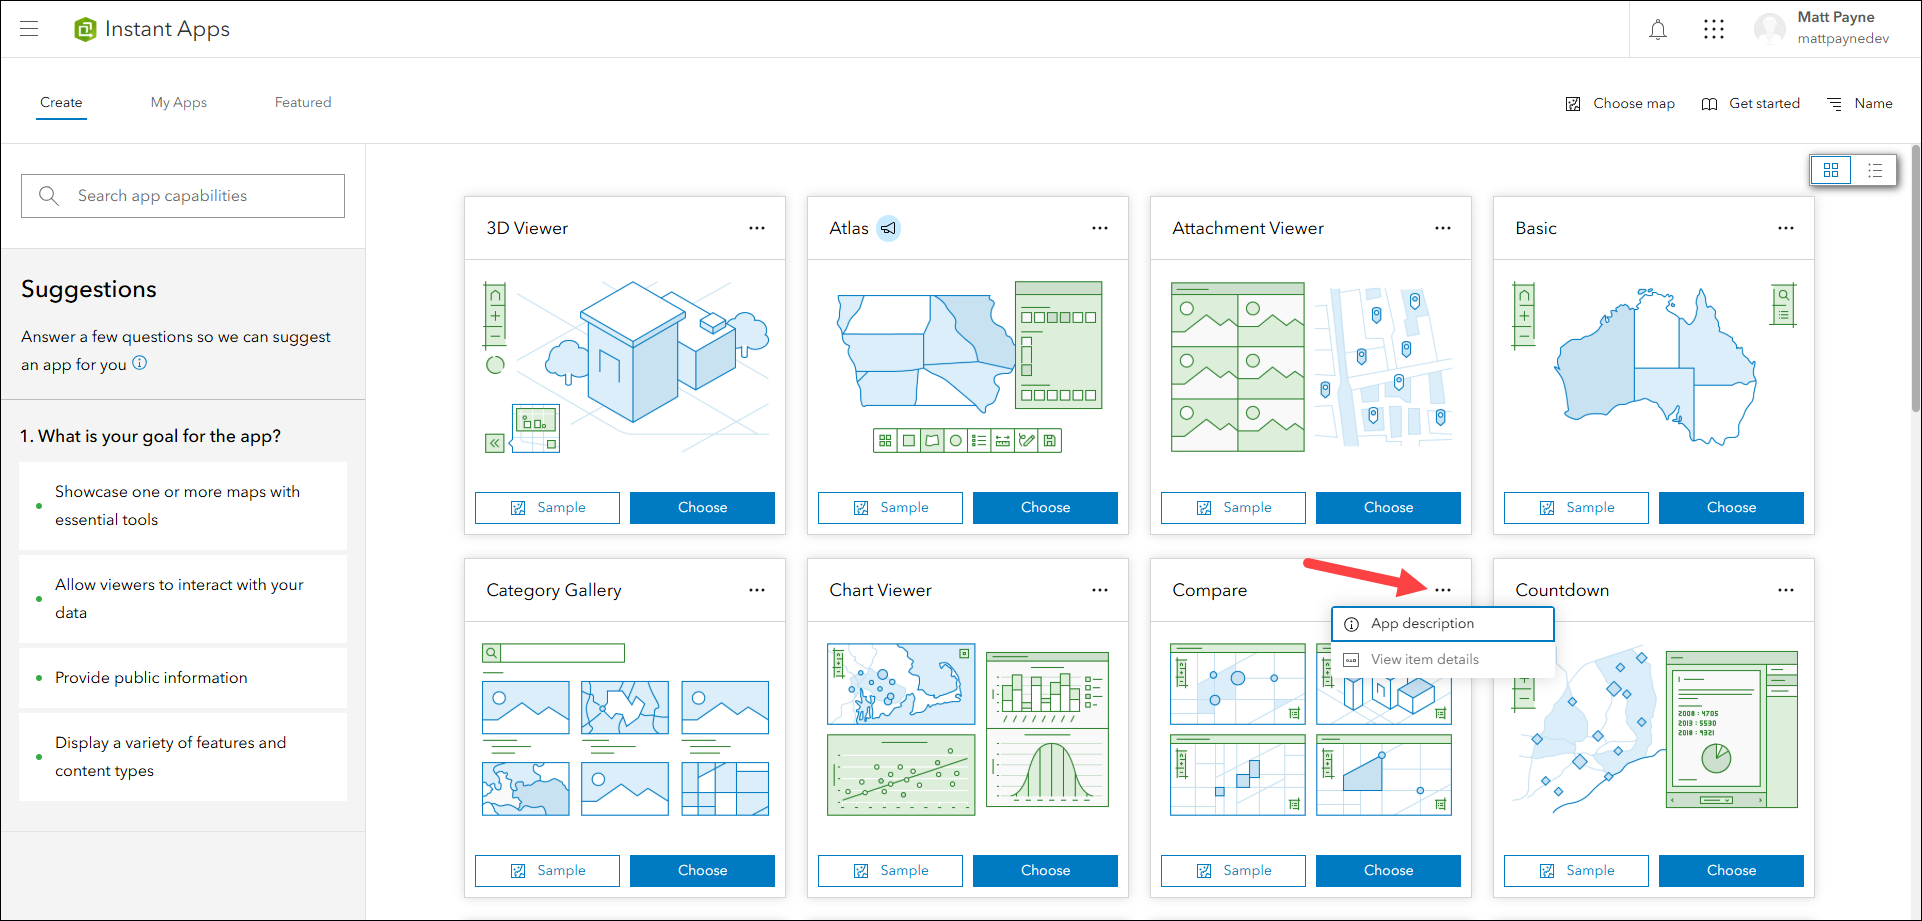Open options menu for Chart Viewer card
Viewport: 1922px width, 921px height.
[1100, 590]
